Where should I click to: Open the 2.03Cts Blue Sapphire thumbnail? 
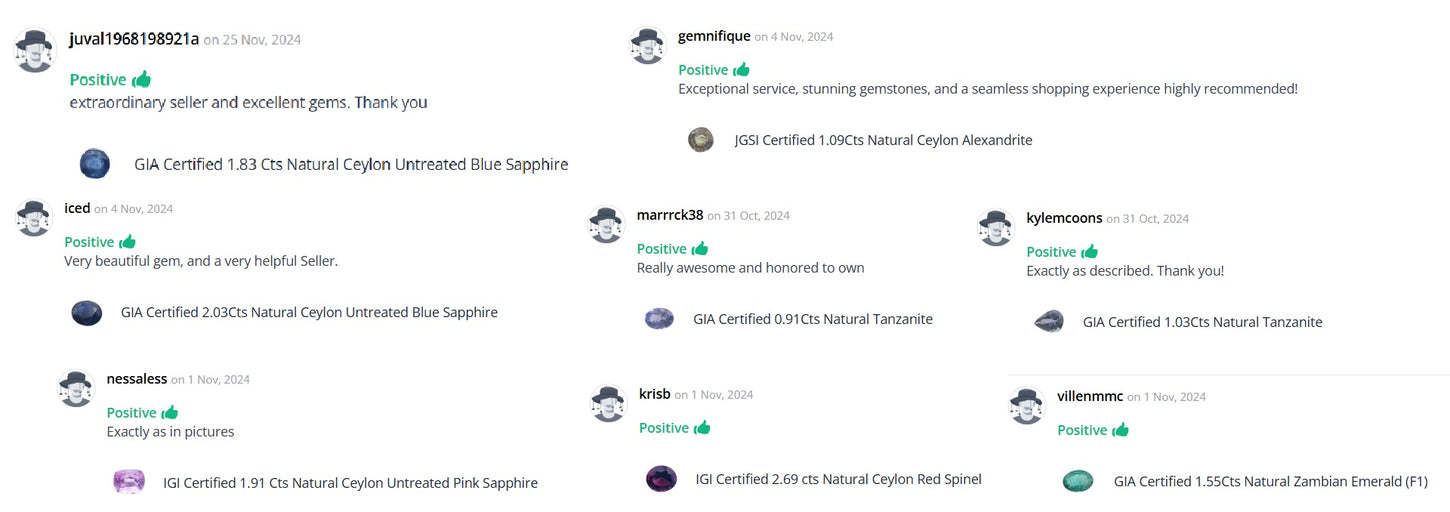[87, 313]
